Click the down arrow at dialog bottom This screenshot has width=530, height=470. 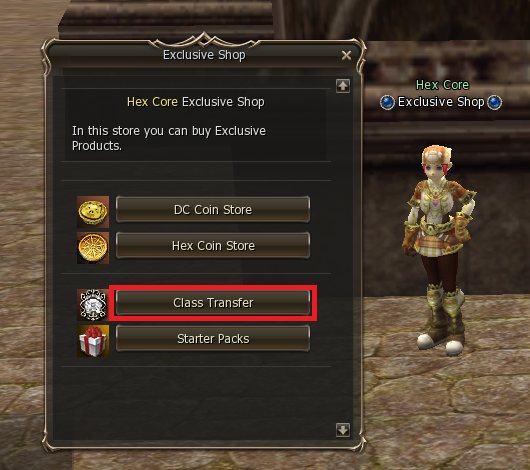point(343,430)
